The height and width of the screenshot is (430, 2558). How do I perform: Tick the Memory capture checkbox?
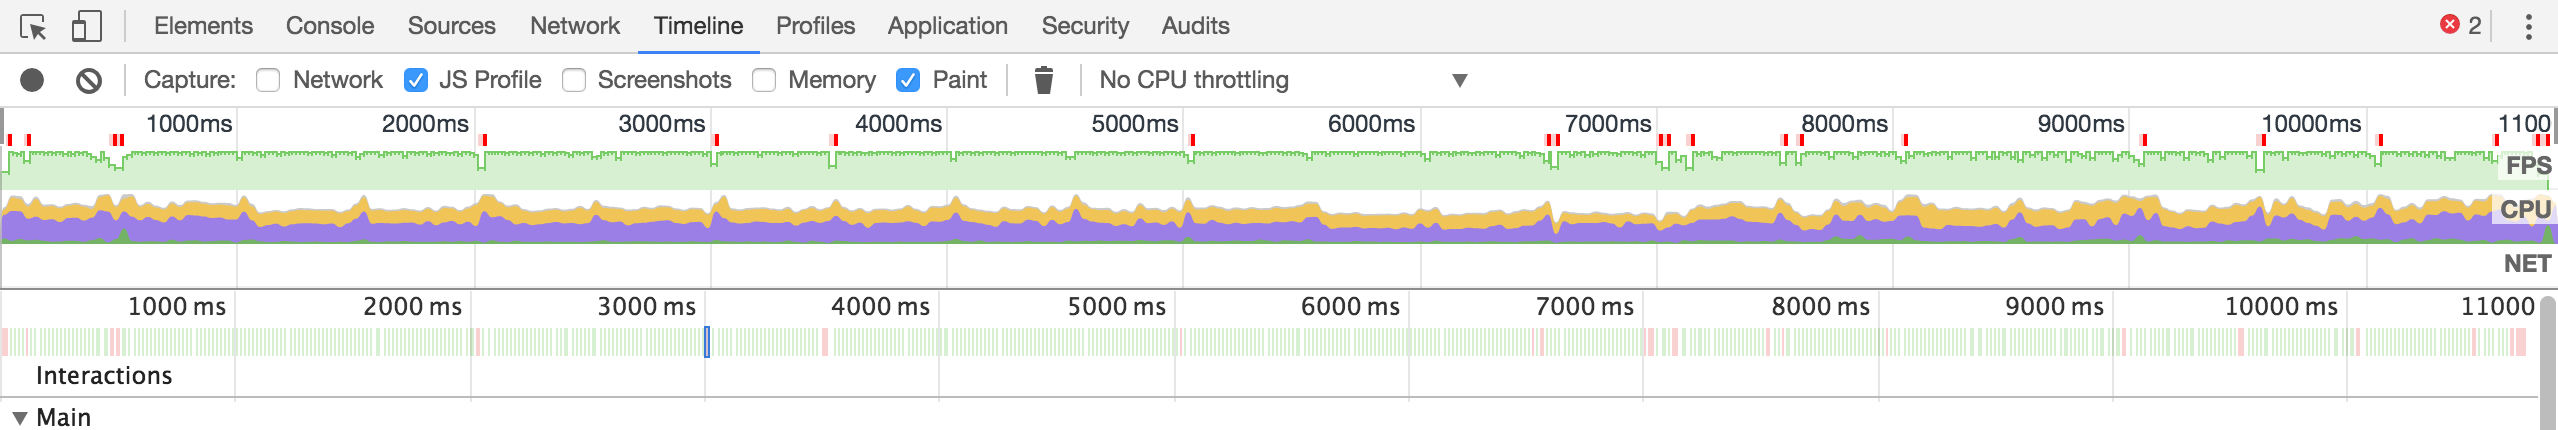764,80
